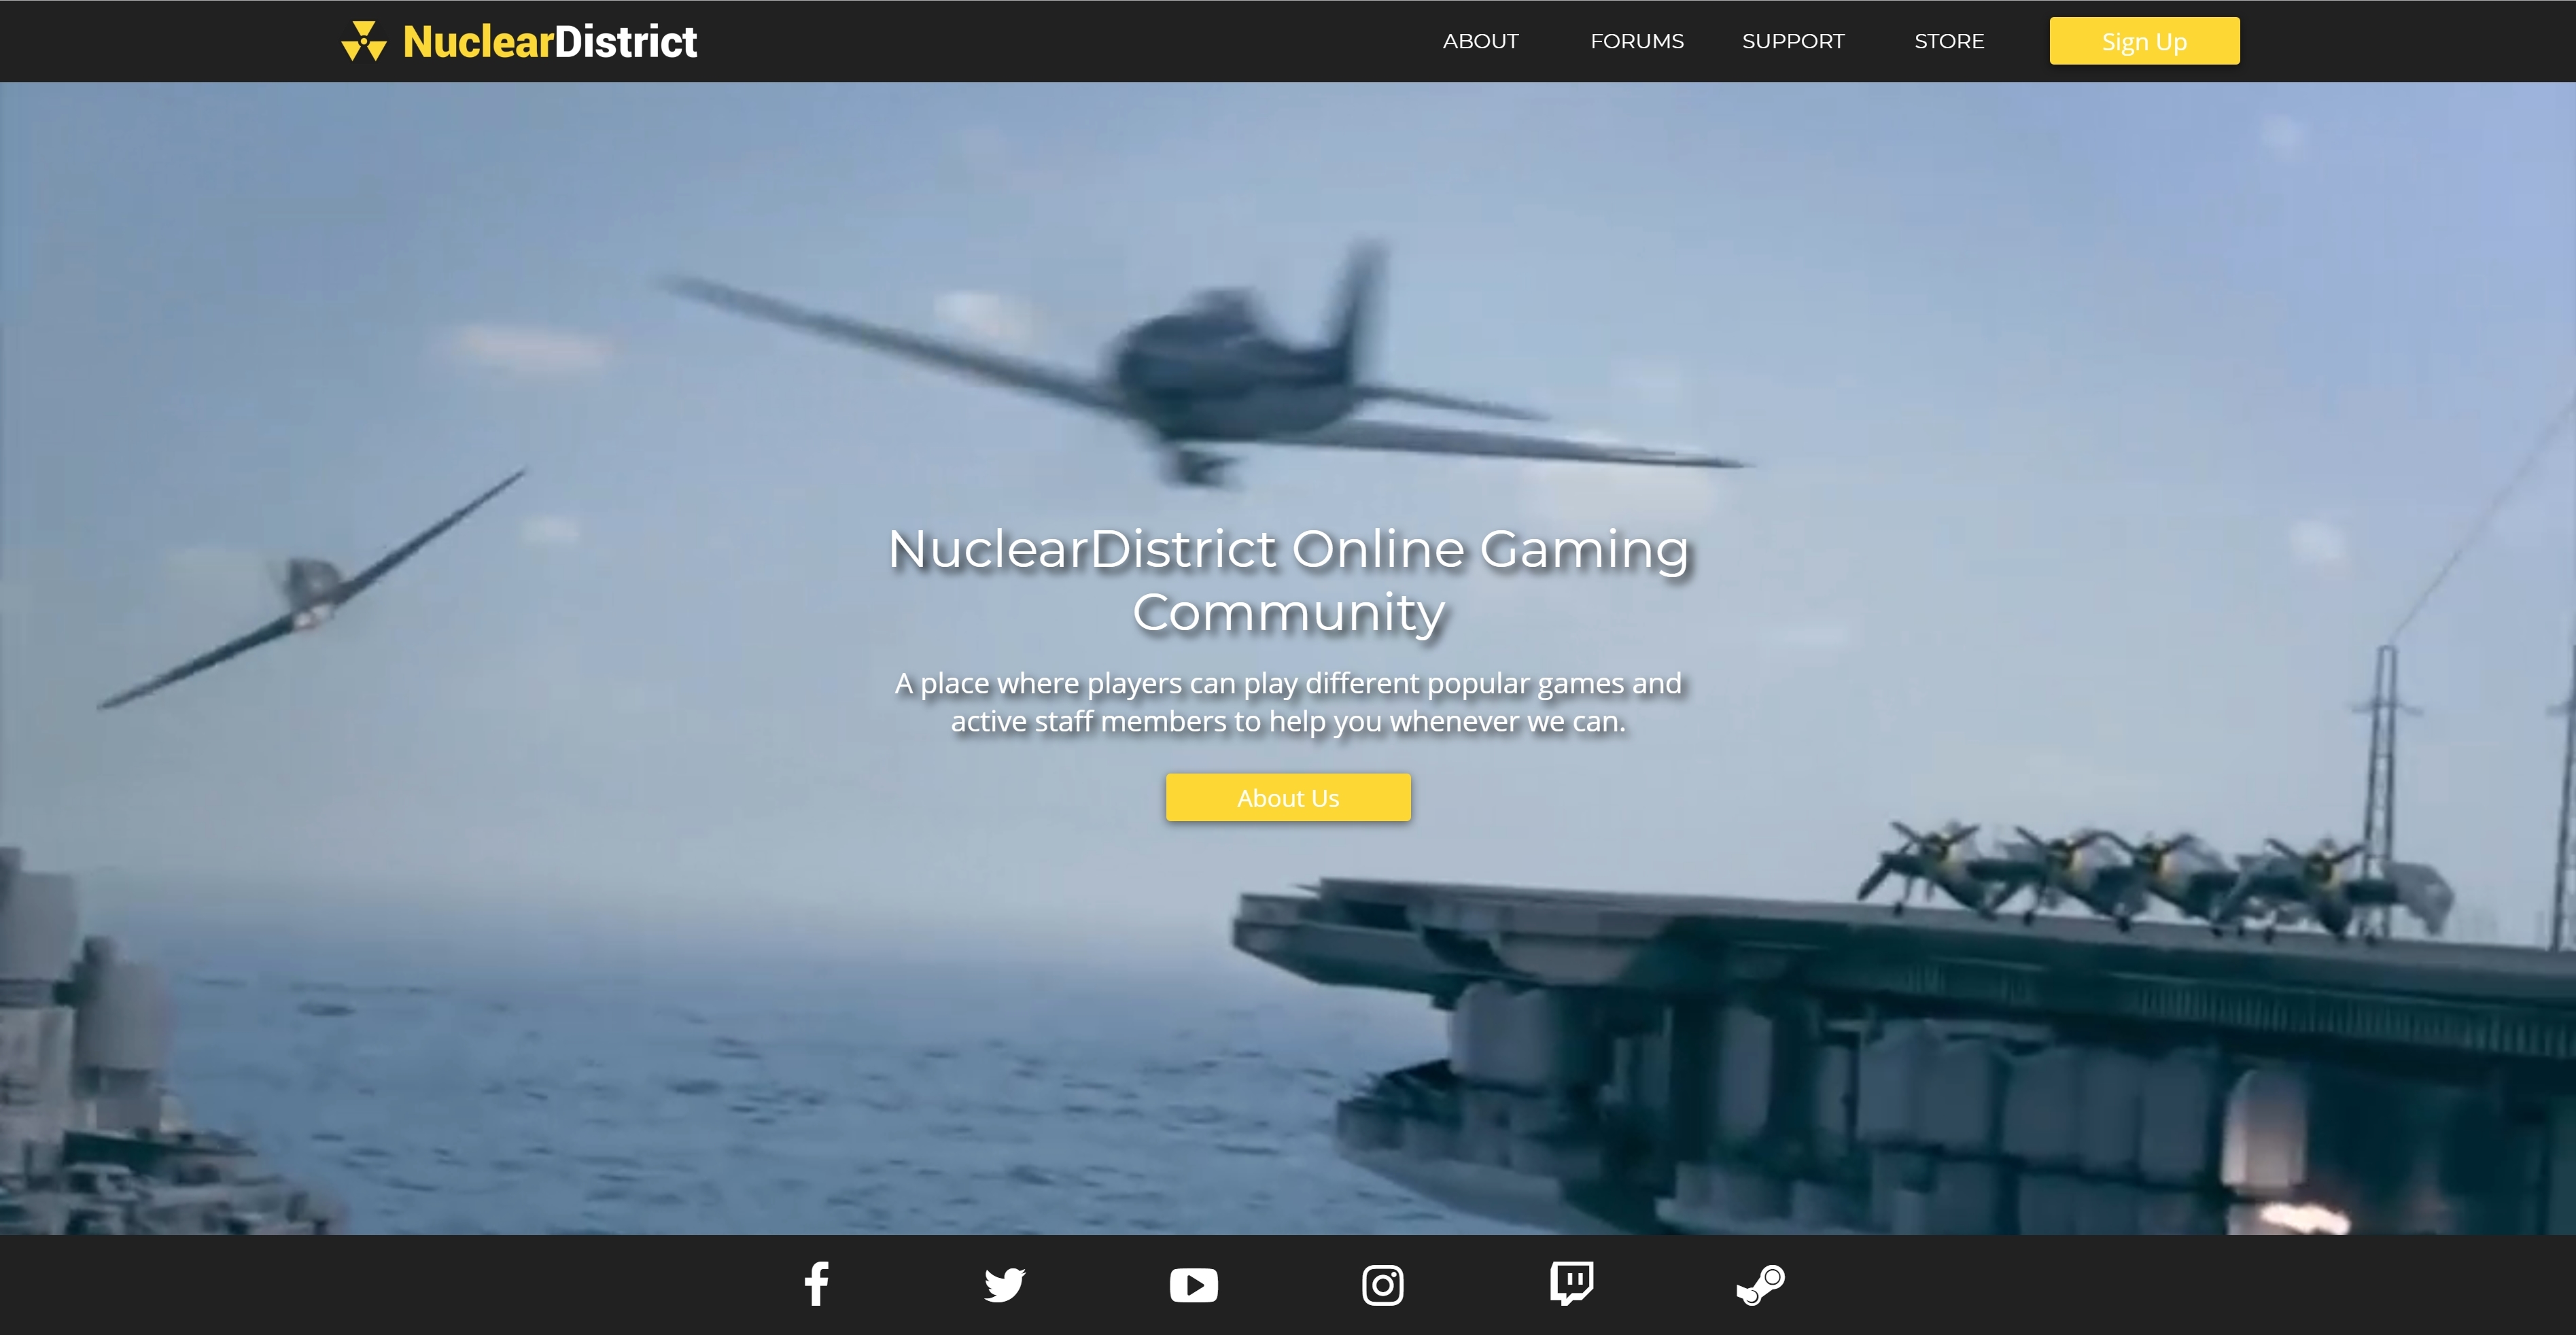Open the Steam group icon
This screenshot has height=1335, width=2576.
click(x=1760, y=1285)
